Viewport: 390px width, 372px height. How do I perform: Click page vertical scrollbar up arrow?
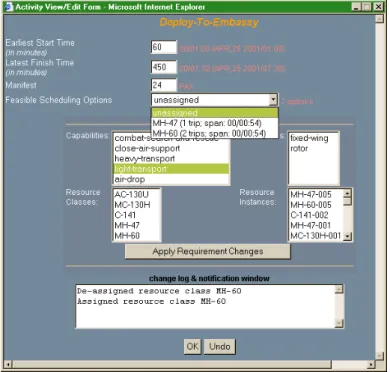(x=379, y=19)
